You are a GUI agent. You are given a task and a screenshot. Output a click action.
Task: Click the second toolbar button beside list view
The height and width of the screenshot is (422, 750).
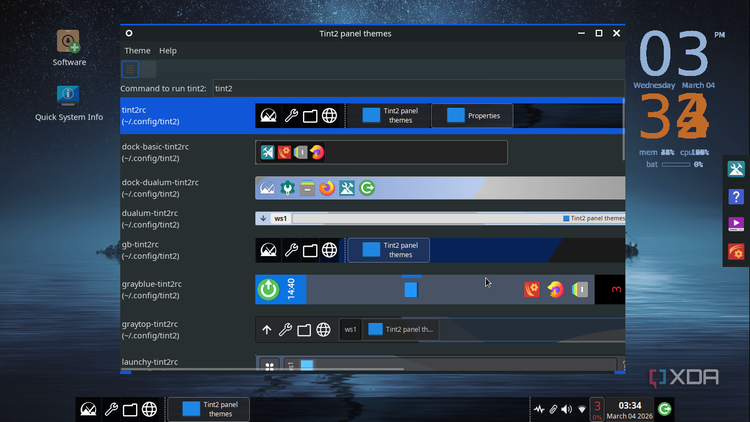click(148, 69)
